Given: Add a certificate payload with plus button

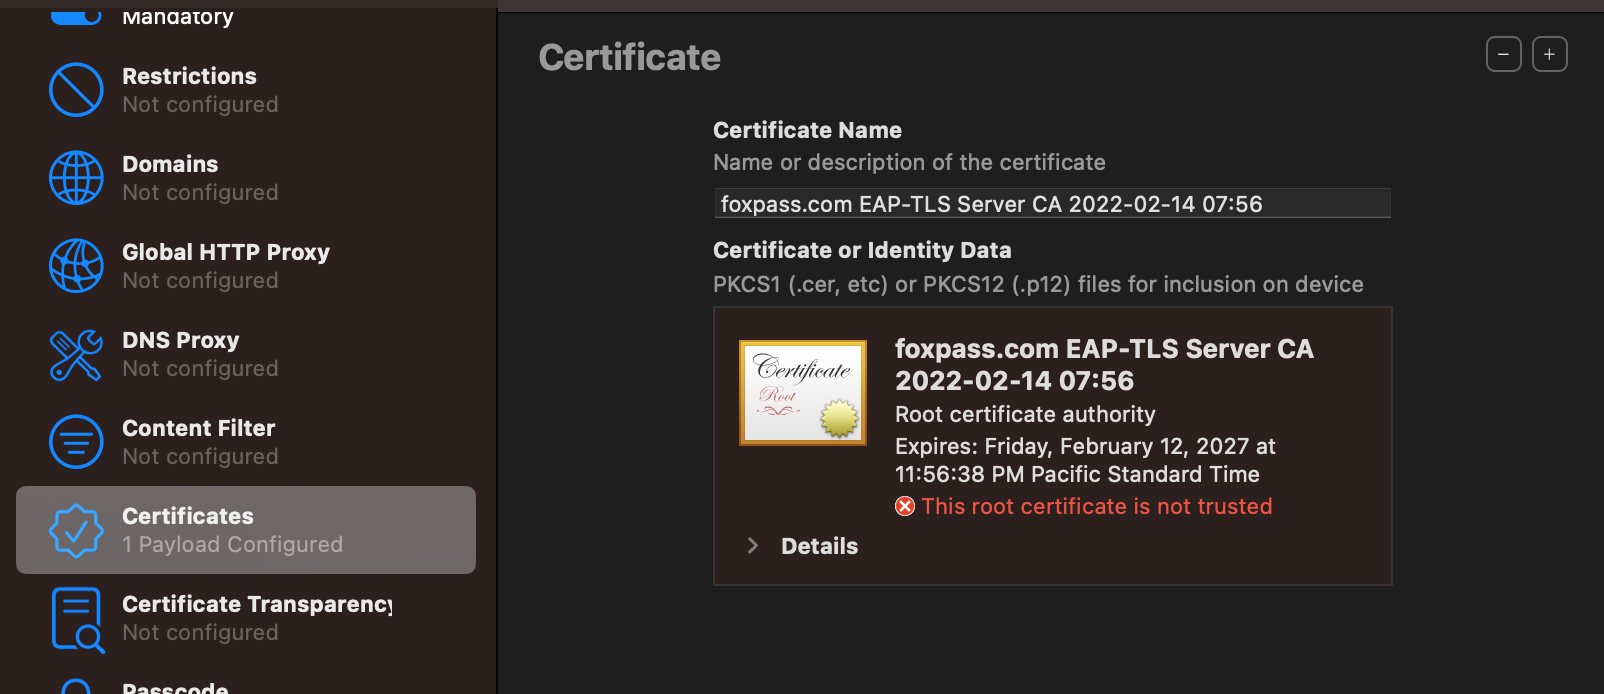Looking at the screenshot, I should (1549, 54).
